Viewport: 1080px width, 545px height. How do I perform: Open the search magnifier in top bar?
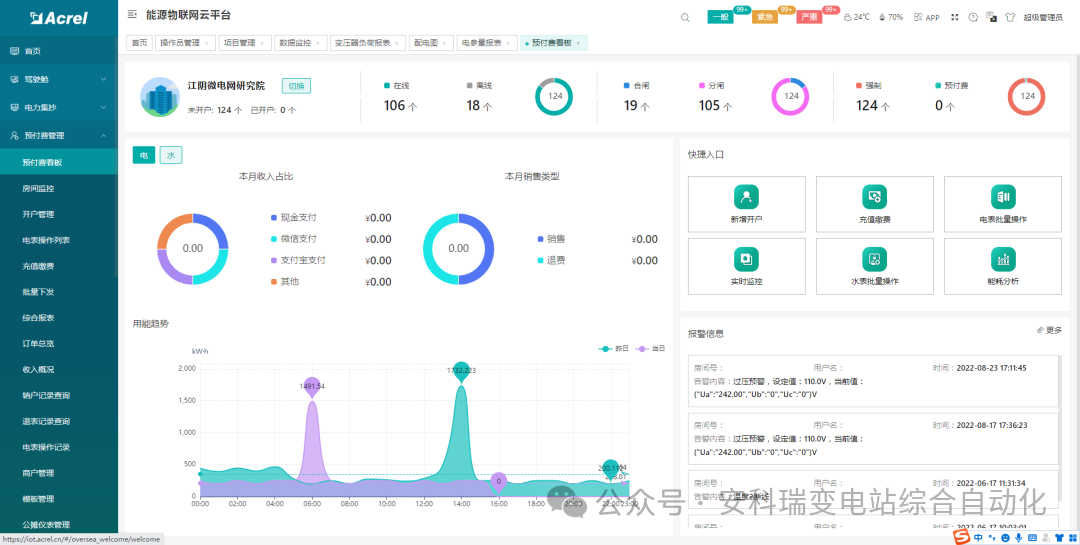pyautogui.click(x=685, y=18)
